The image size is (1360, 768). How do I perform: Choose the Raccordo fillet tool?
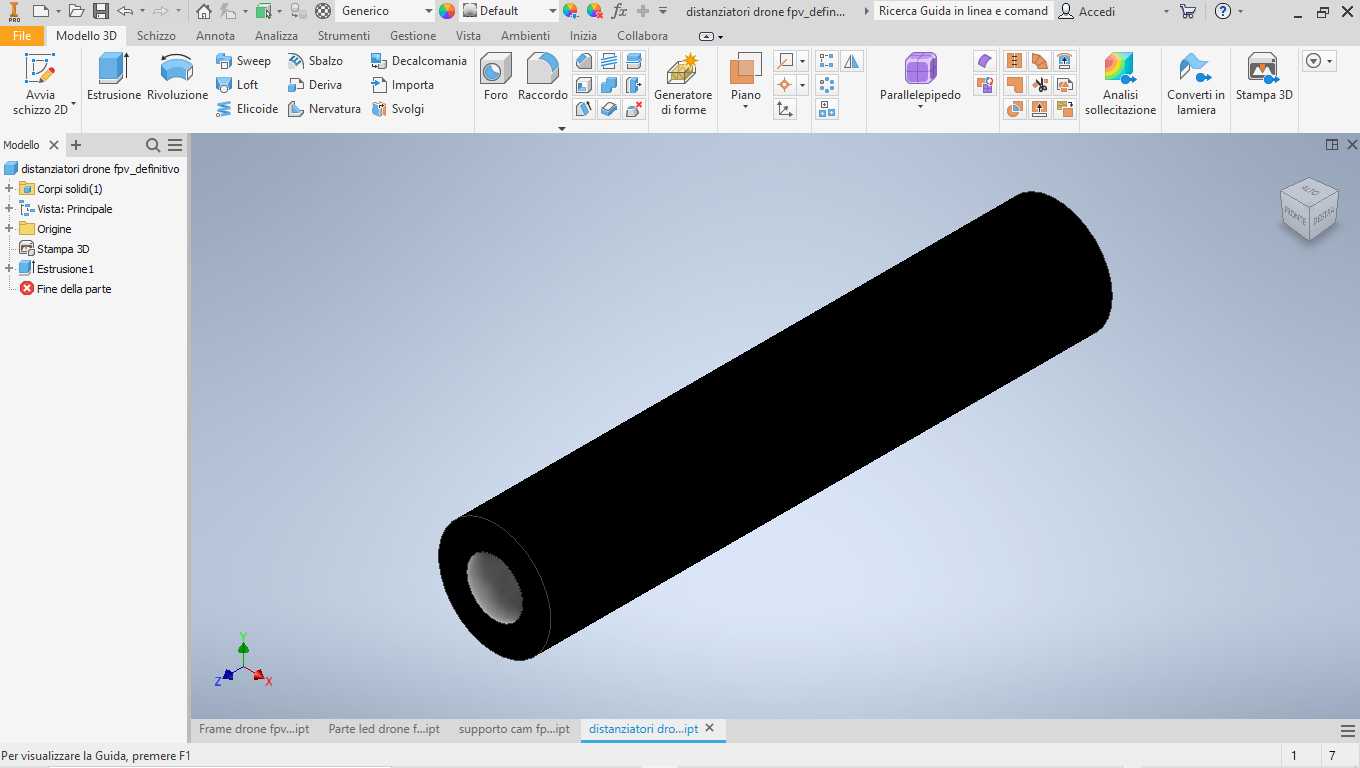543,76
